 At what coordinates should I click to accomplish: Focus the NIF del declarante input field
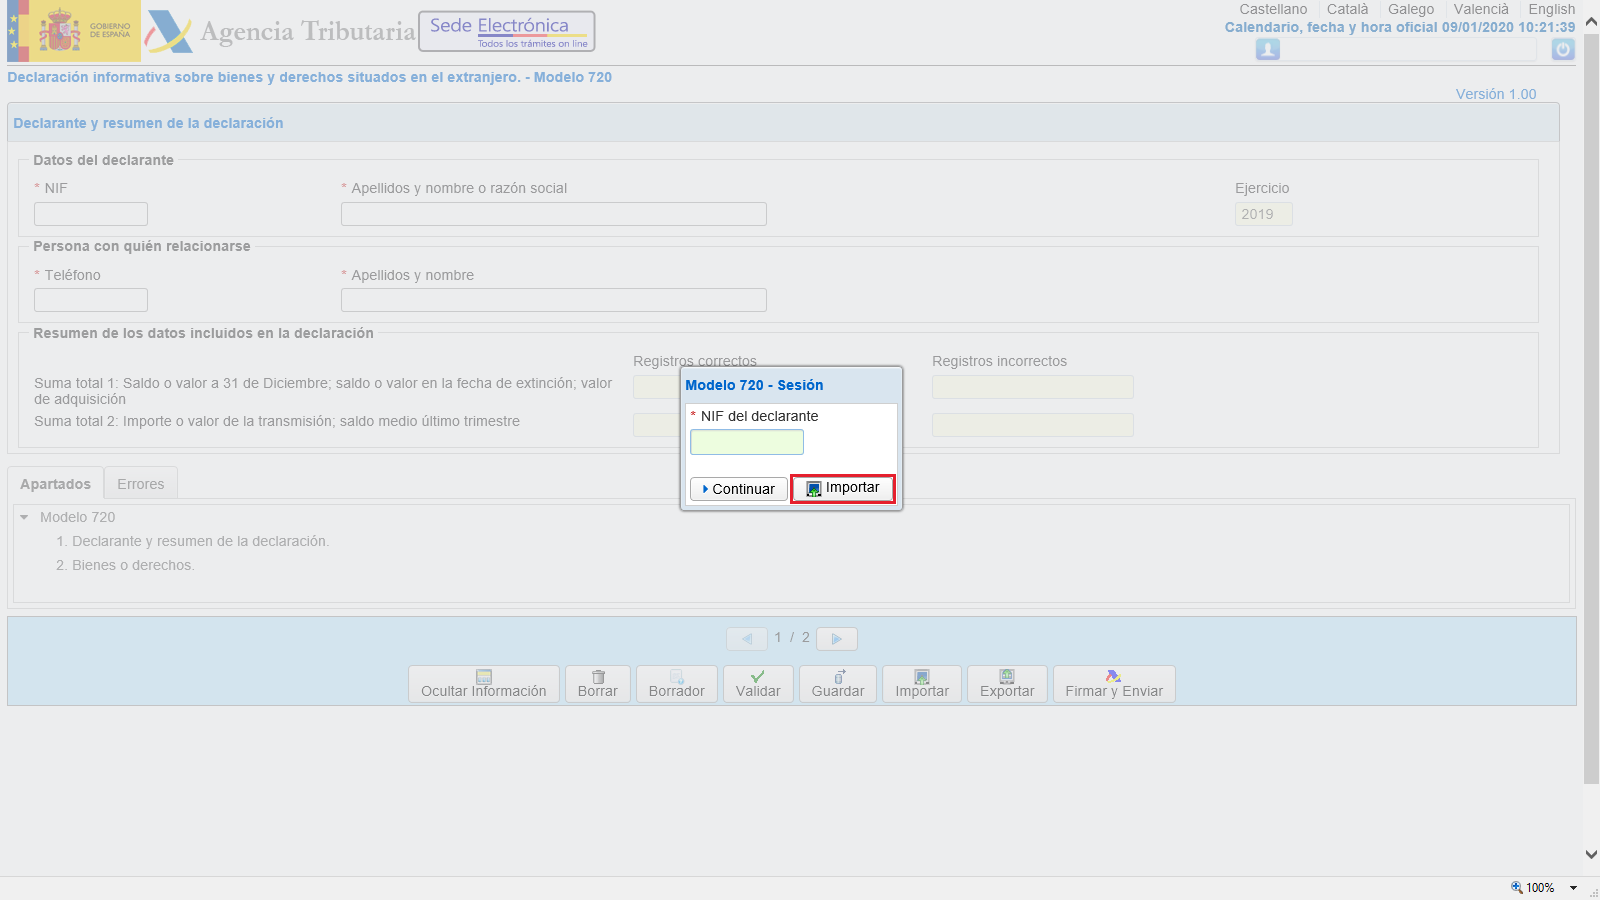[746, 442]
